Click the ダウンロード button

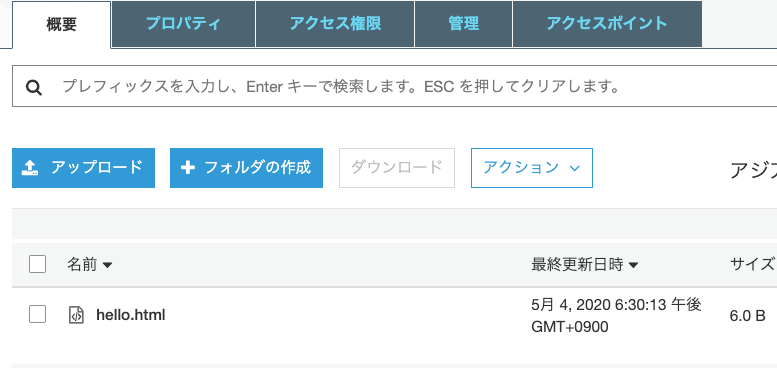tap(396, 168)
